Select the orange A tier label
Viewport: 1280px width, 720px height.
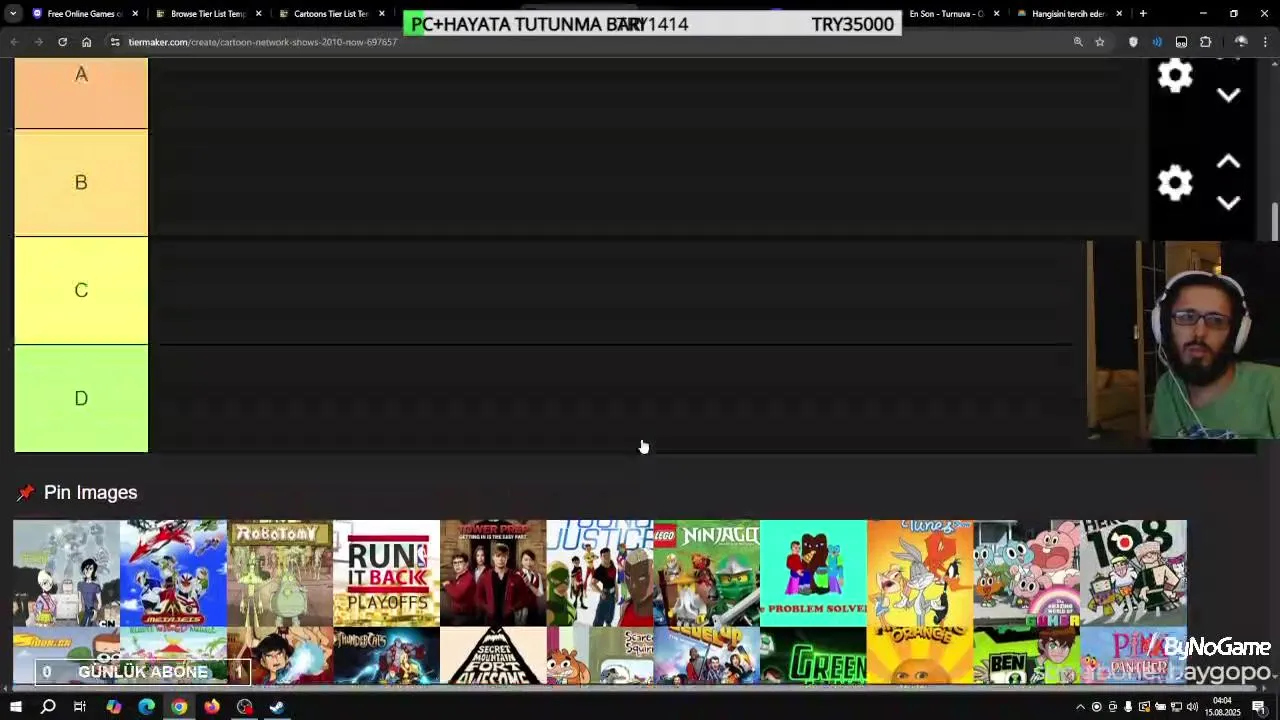81,93
